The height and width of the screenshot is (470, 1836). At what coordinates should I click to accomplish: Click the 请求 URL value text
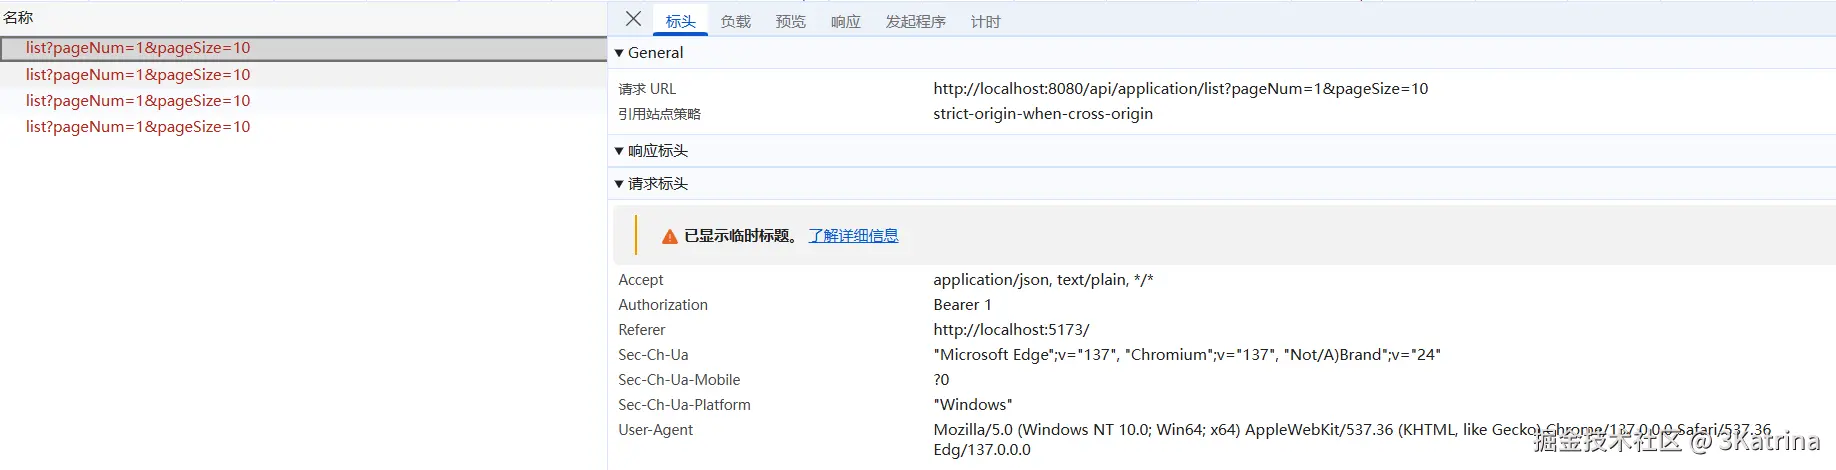pos(1180,89)
